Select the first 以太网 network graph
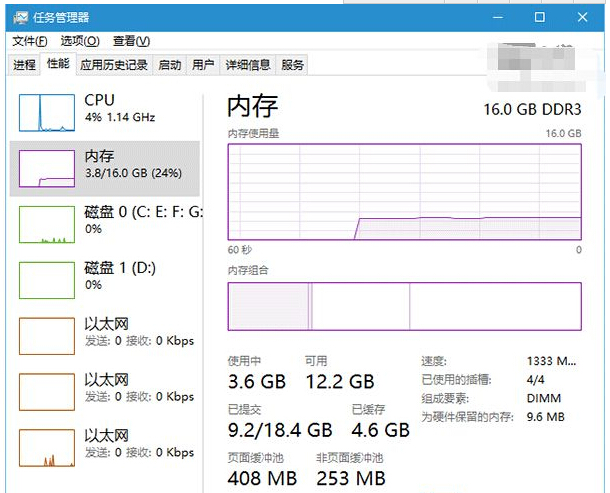Image resolution: width=610 pixels, height=493 pixels. [47, 336]
